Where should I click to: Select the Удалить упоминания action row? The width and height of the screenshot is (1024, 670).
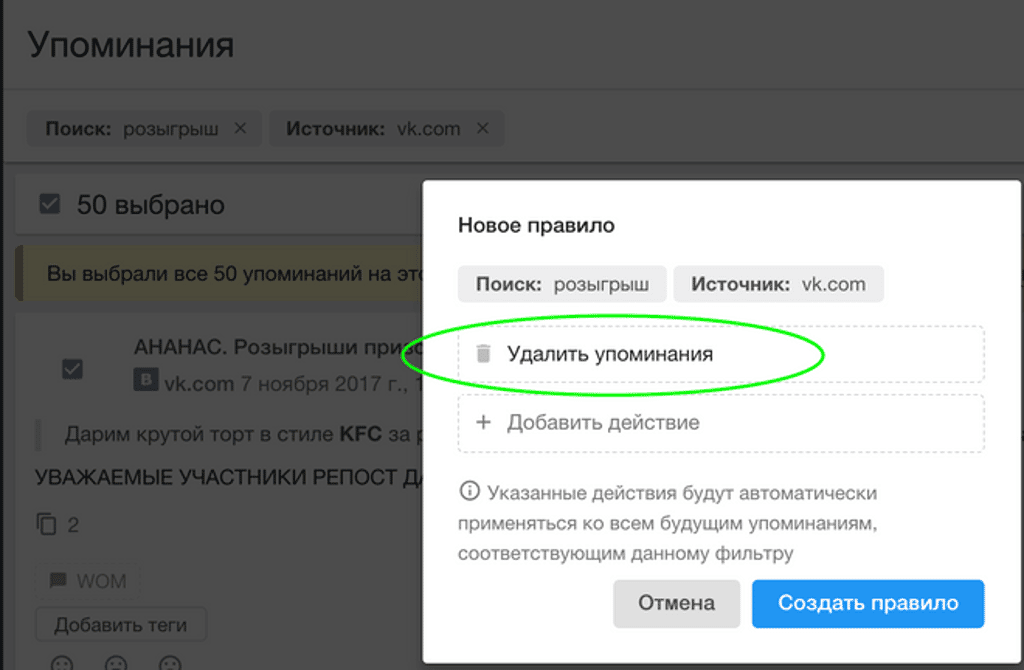pos(721,354)
